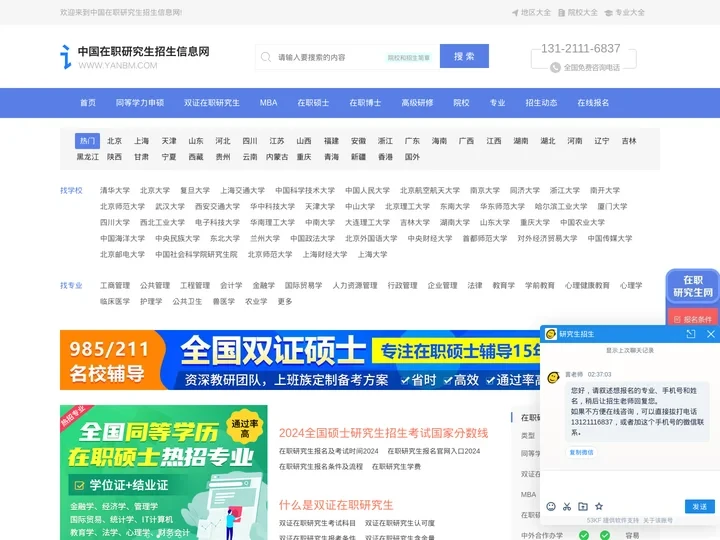Click the 发送 send button

(699, 506)
